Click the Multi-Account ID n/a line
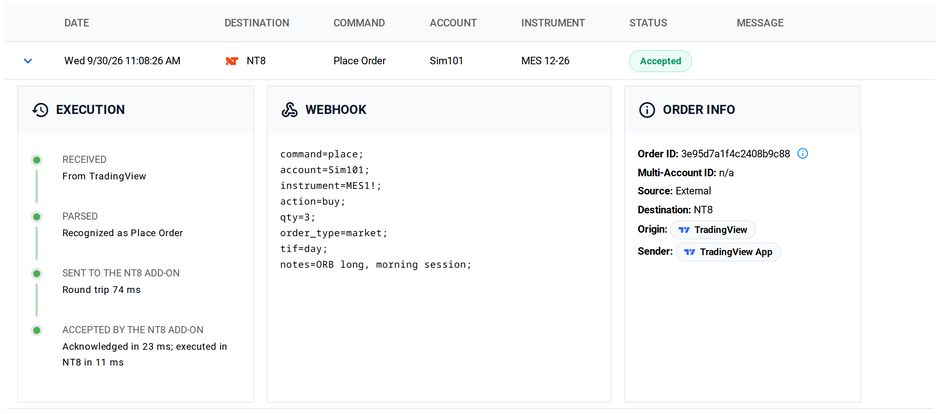940x414 pixels. [686, 173]
